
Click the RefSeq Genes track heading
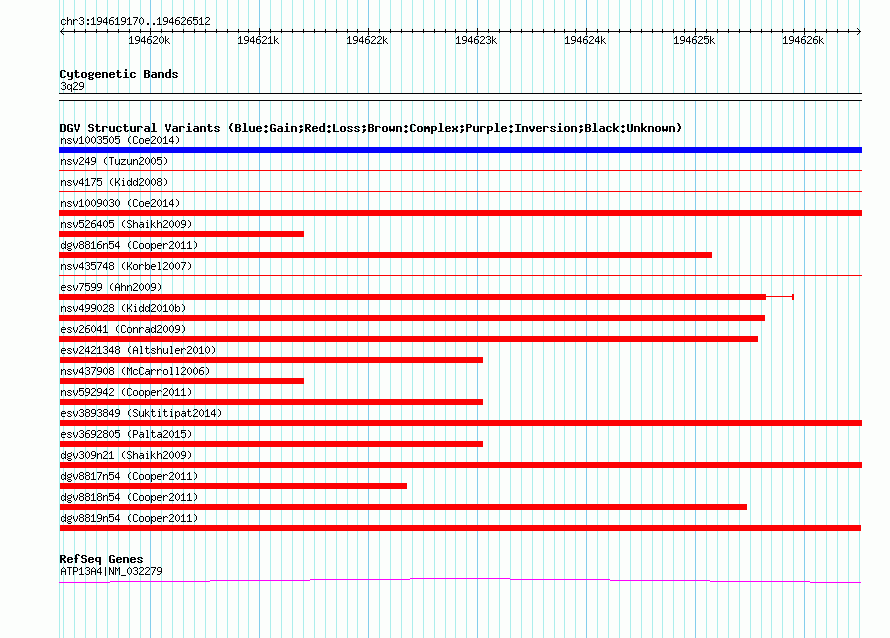pos(101,559)
